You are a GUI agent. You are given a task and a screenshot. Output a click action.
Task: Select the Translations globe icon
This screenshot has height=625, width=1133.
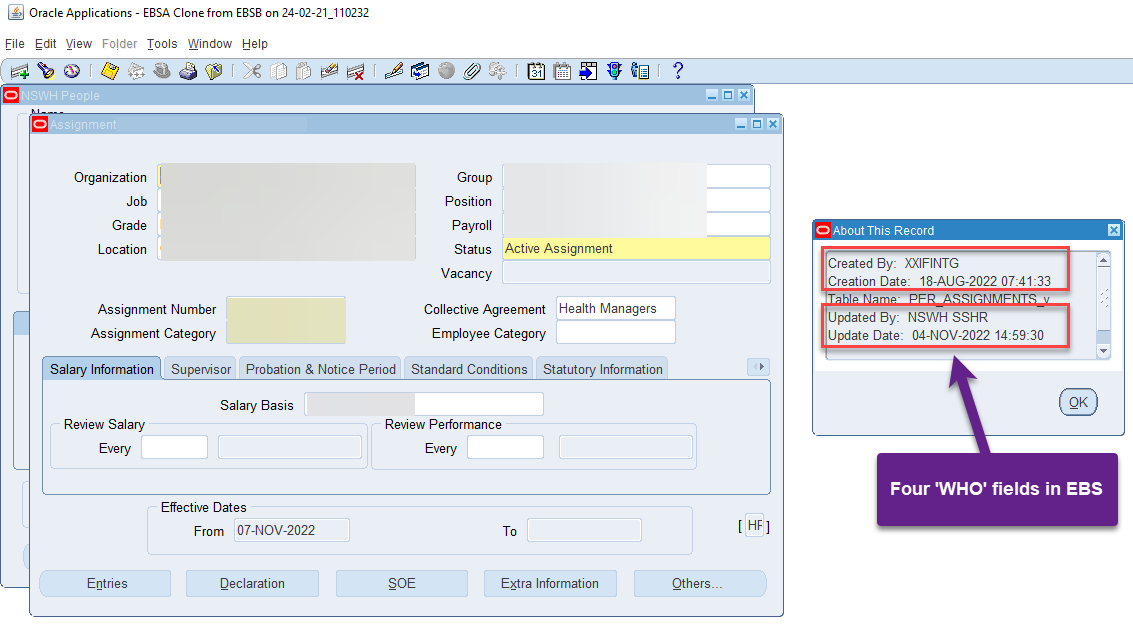(445, 71)
